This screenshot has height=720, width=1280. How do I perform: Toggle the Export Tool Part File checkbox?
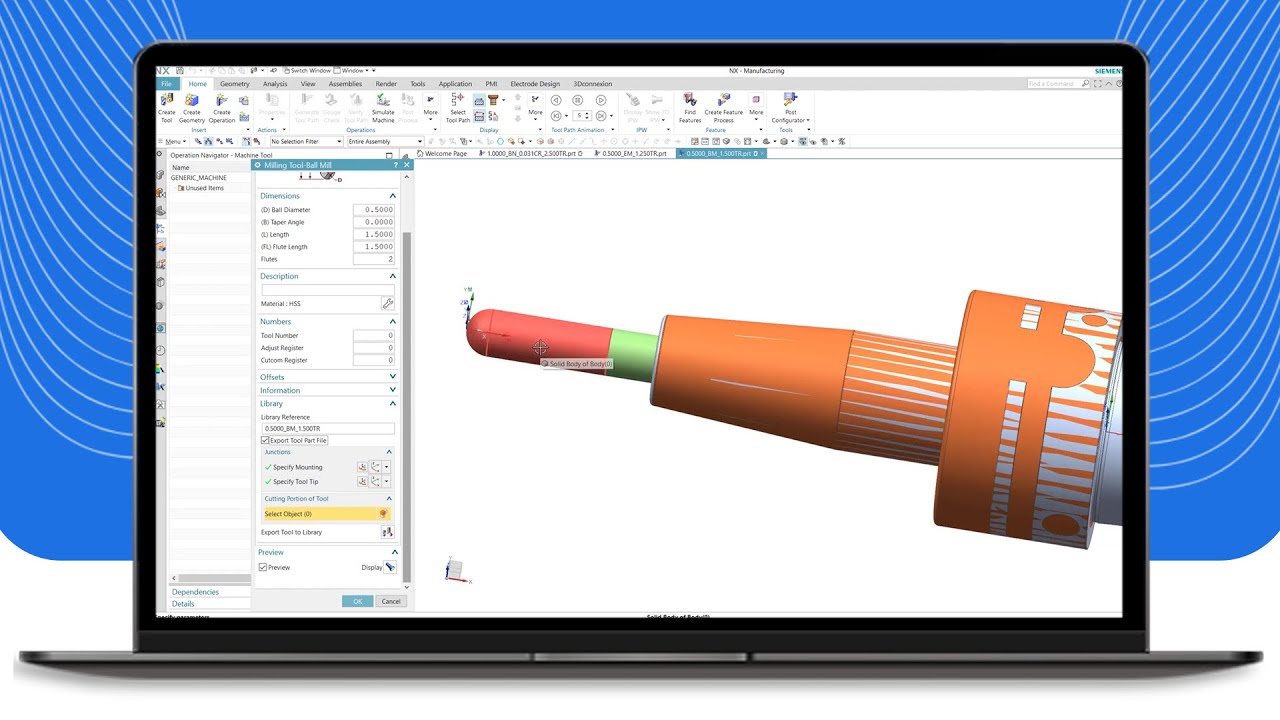[265, 440]
